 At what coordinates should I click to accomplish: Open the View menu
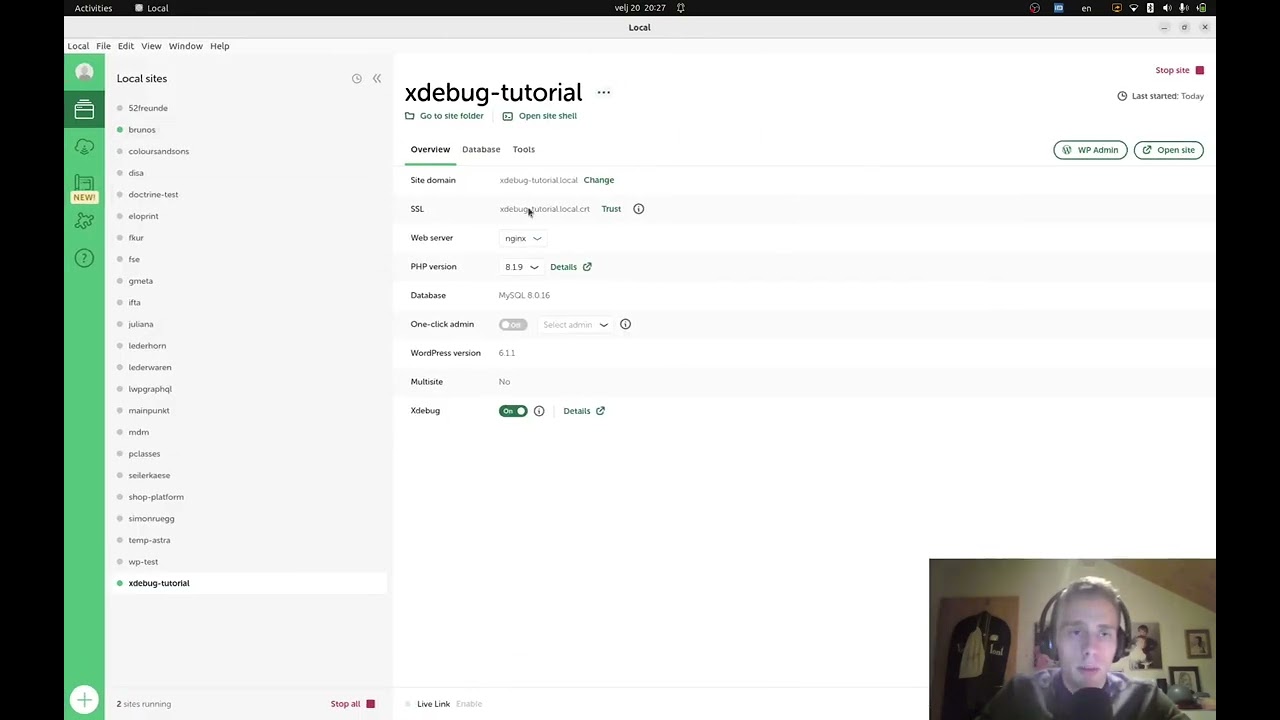[151, 46]
